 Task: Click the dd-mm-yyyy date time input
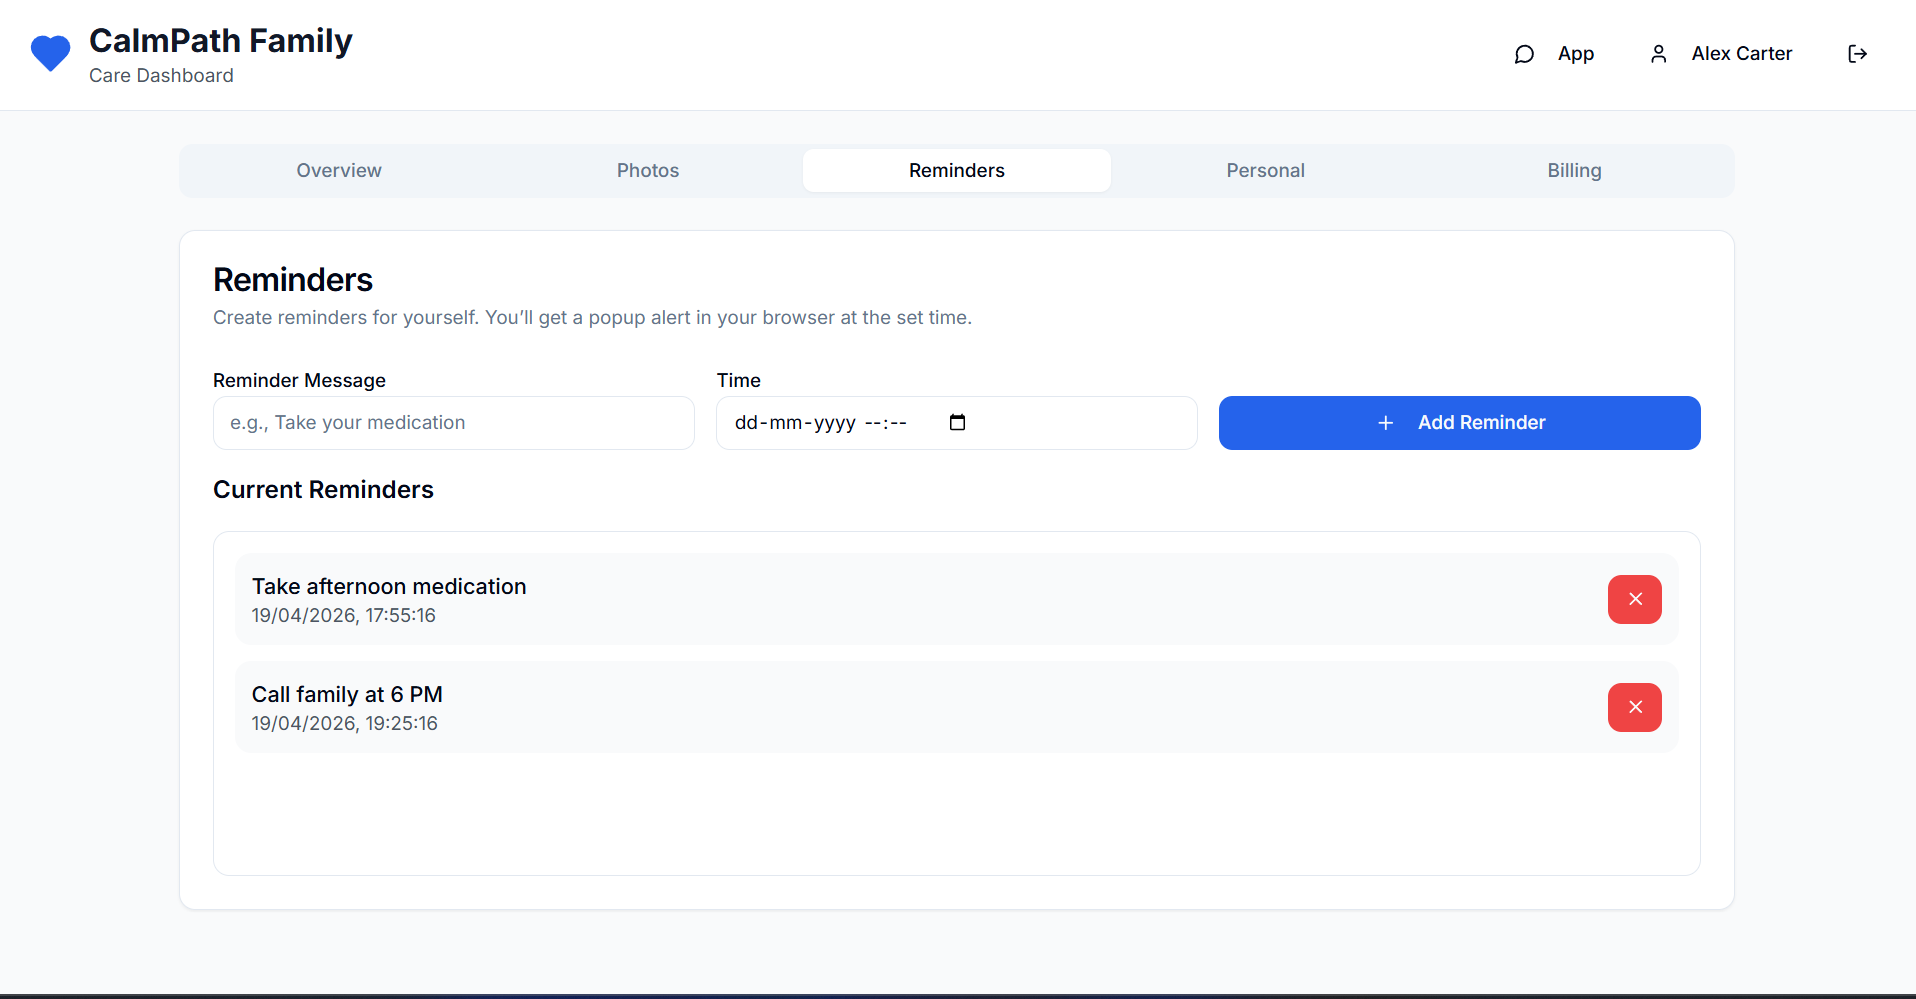820,423
